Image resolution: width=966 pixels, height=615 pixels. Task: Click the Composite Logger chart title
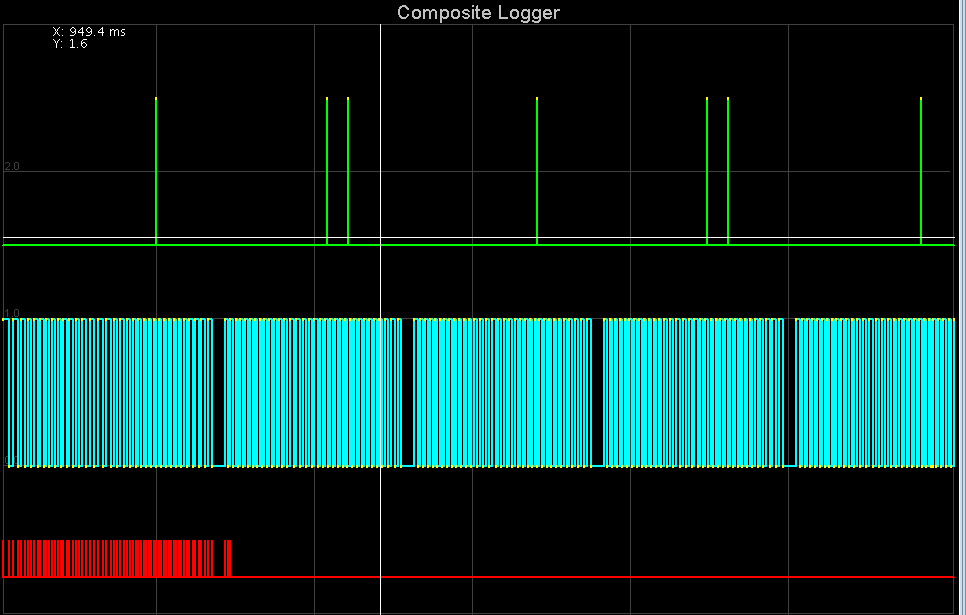coord(478,12)
